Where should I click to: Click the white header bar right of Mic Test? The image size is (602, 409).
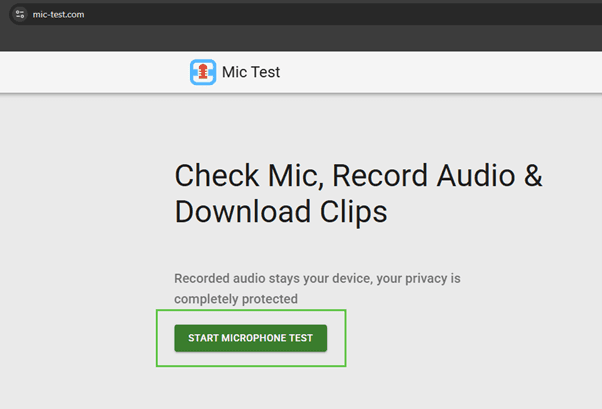click(450, 73)
